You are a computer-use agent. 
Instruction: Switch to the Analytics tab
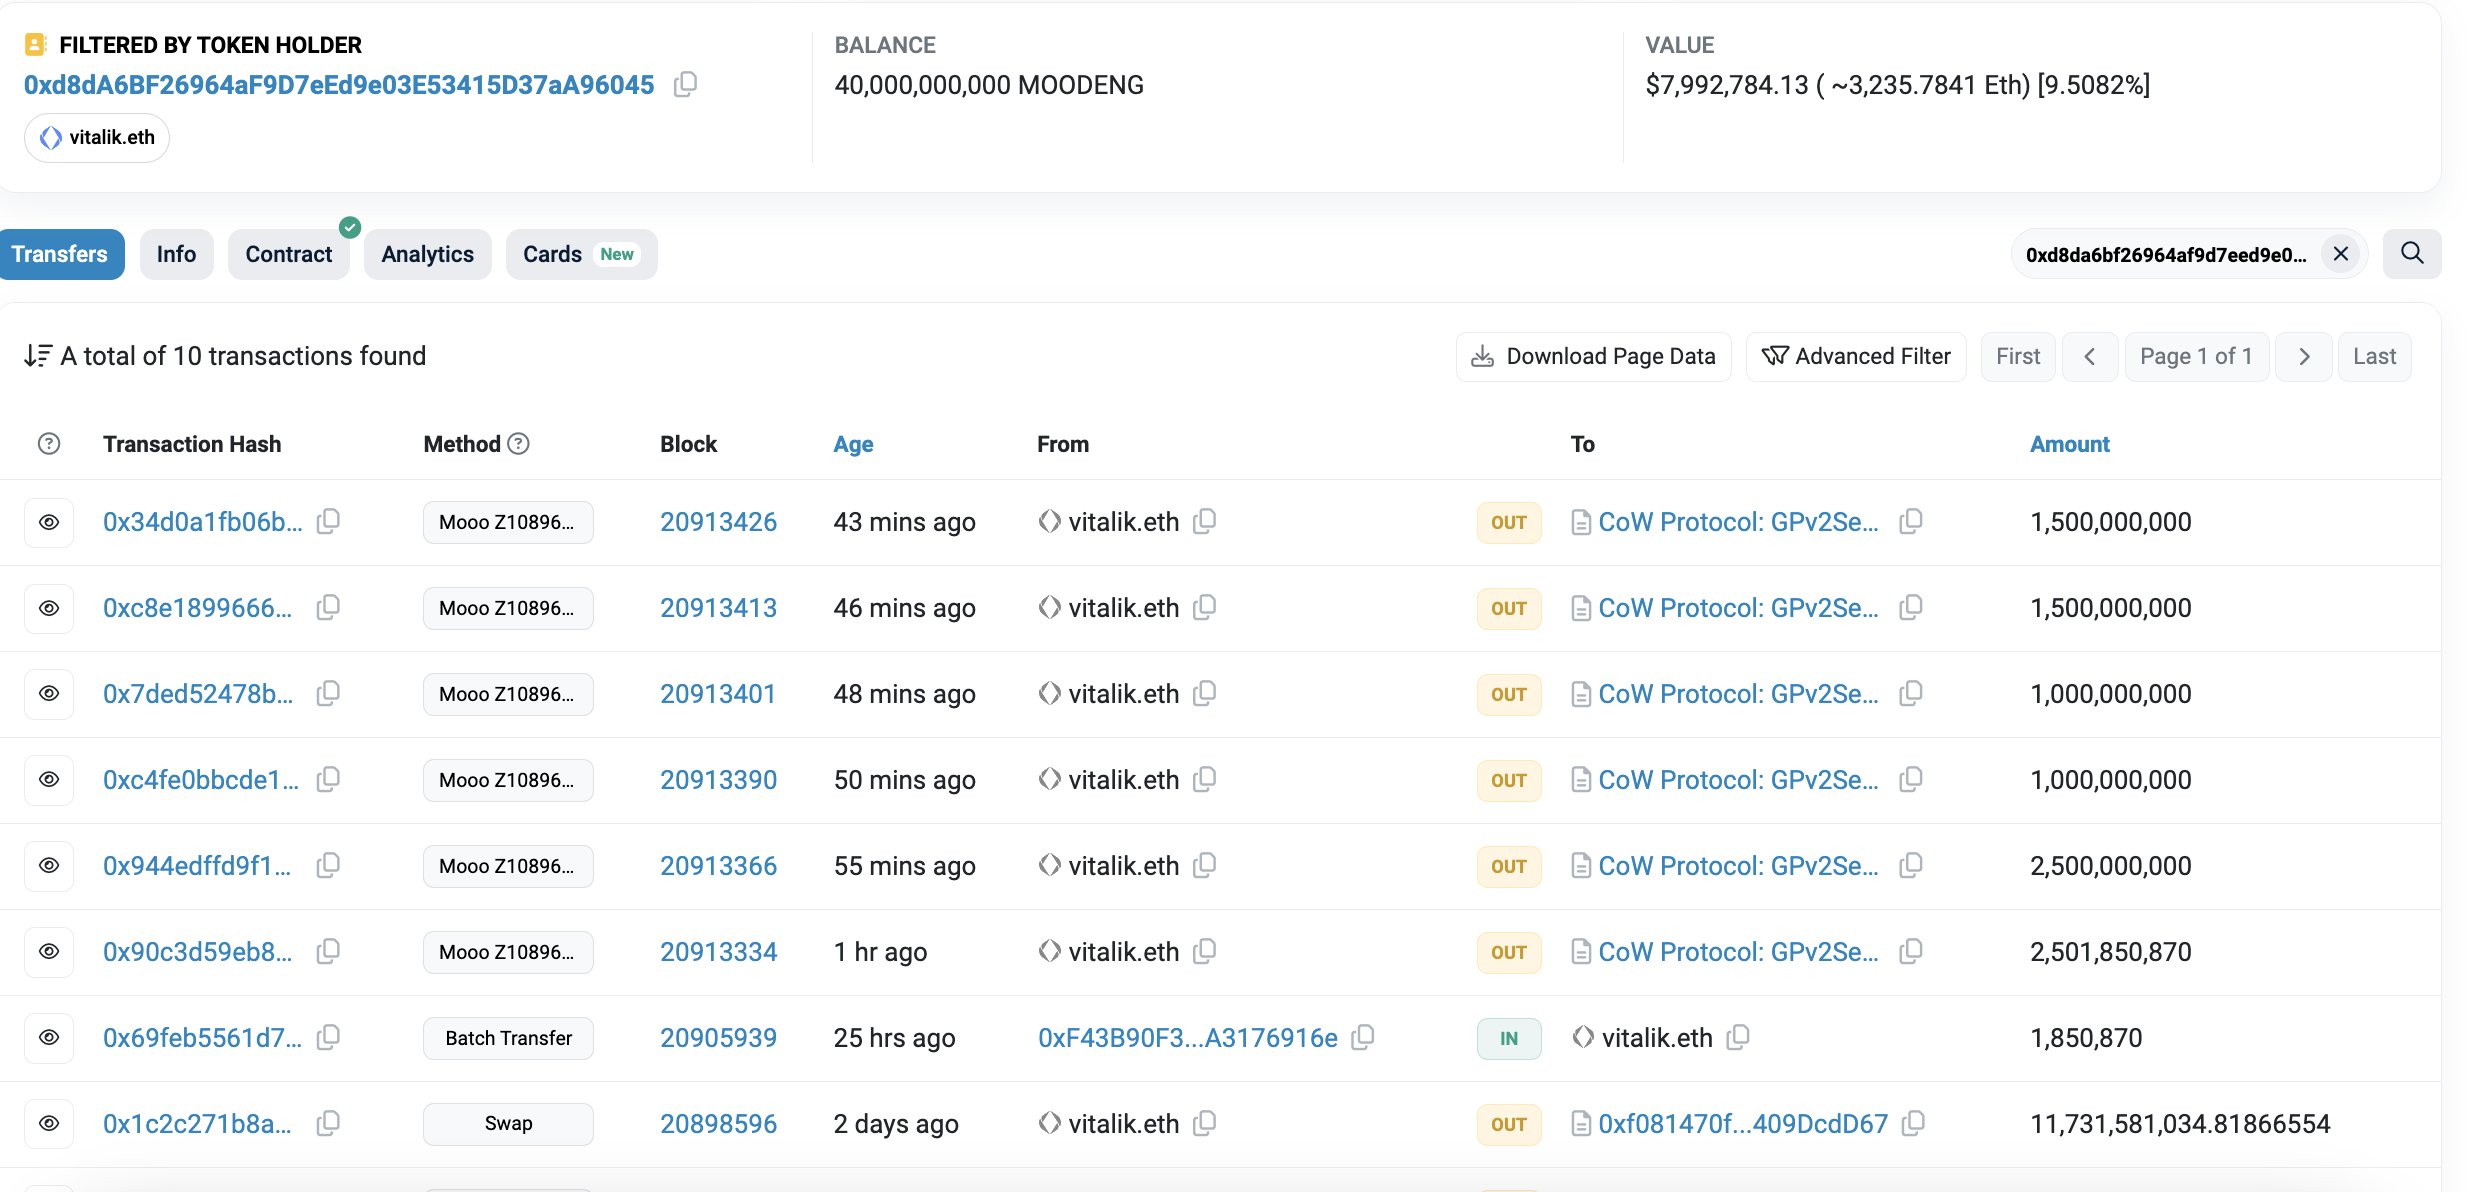(427, 254)
